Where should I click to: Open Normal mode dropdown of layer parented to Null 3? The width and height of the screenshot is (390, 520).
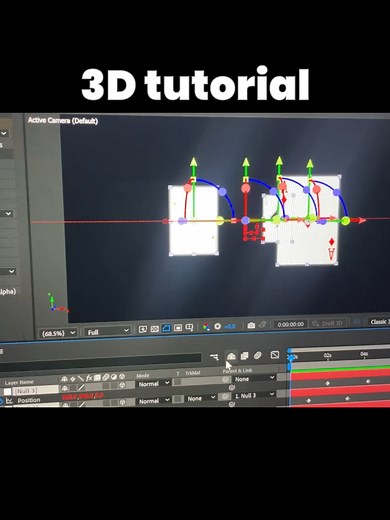[x=154, y=400]
